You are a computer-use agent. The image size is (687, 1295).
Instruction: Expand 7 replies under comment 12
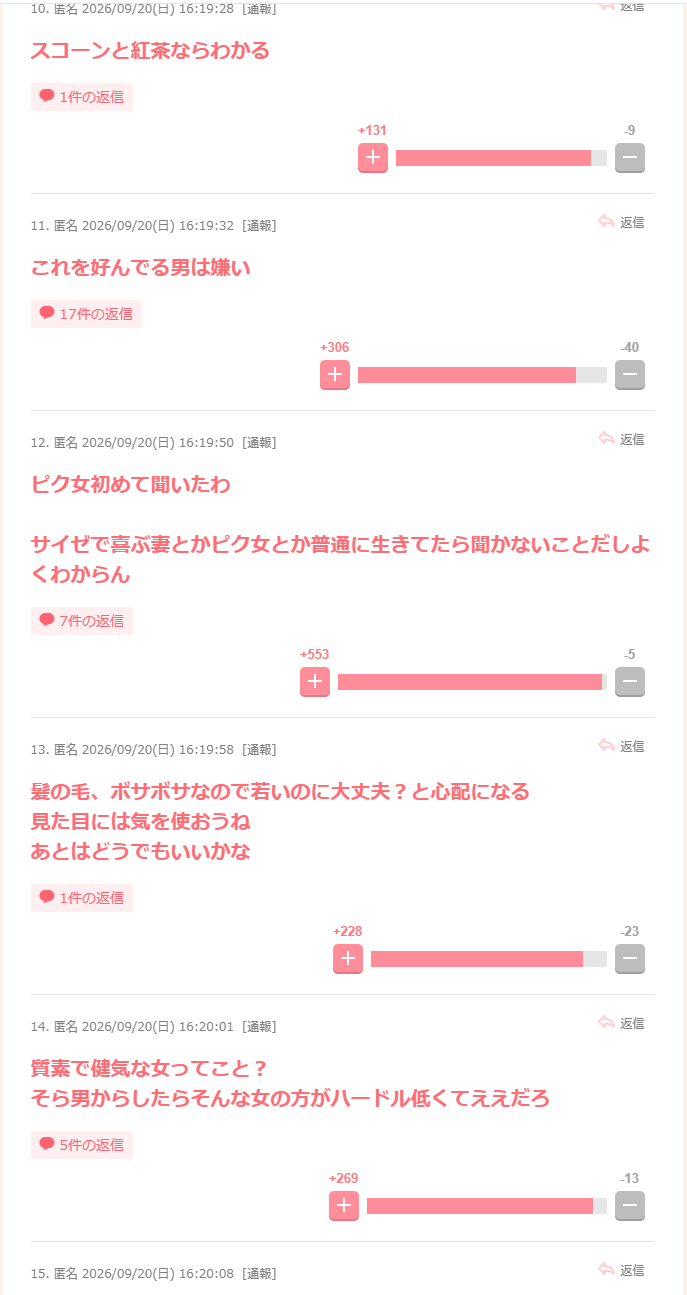pos(82,621)
